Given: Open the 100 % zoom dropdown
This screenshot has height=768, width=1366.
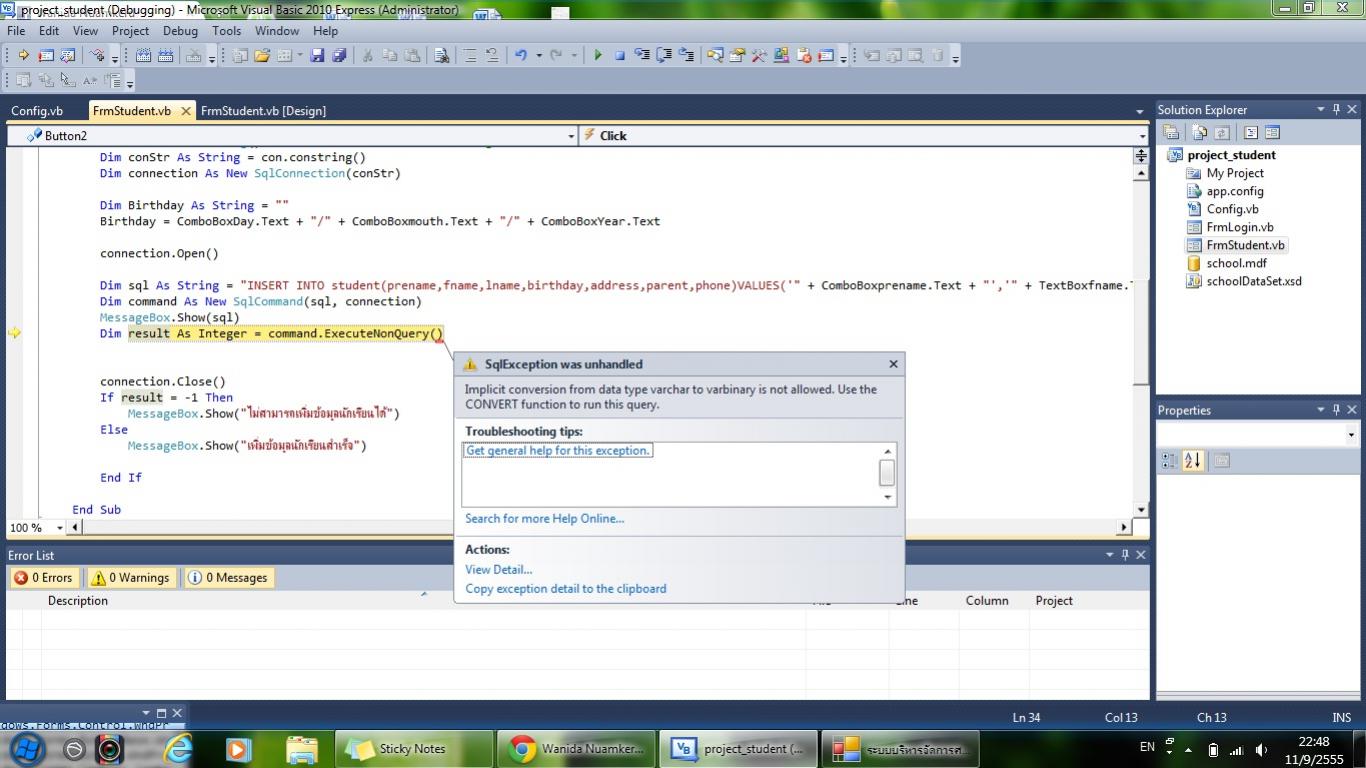Looking at the screenshot, I should 60,527.
